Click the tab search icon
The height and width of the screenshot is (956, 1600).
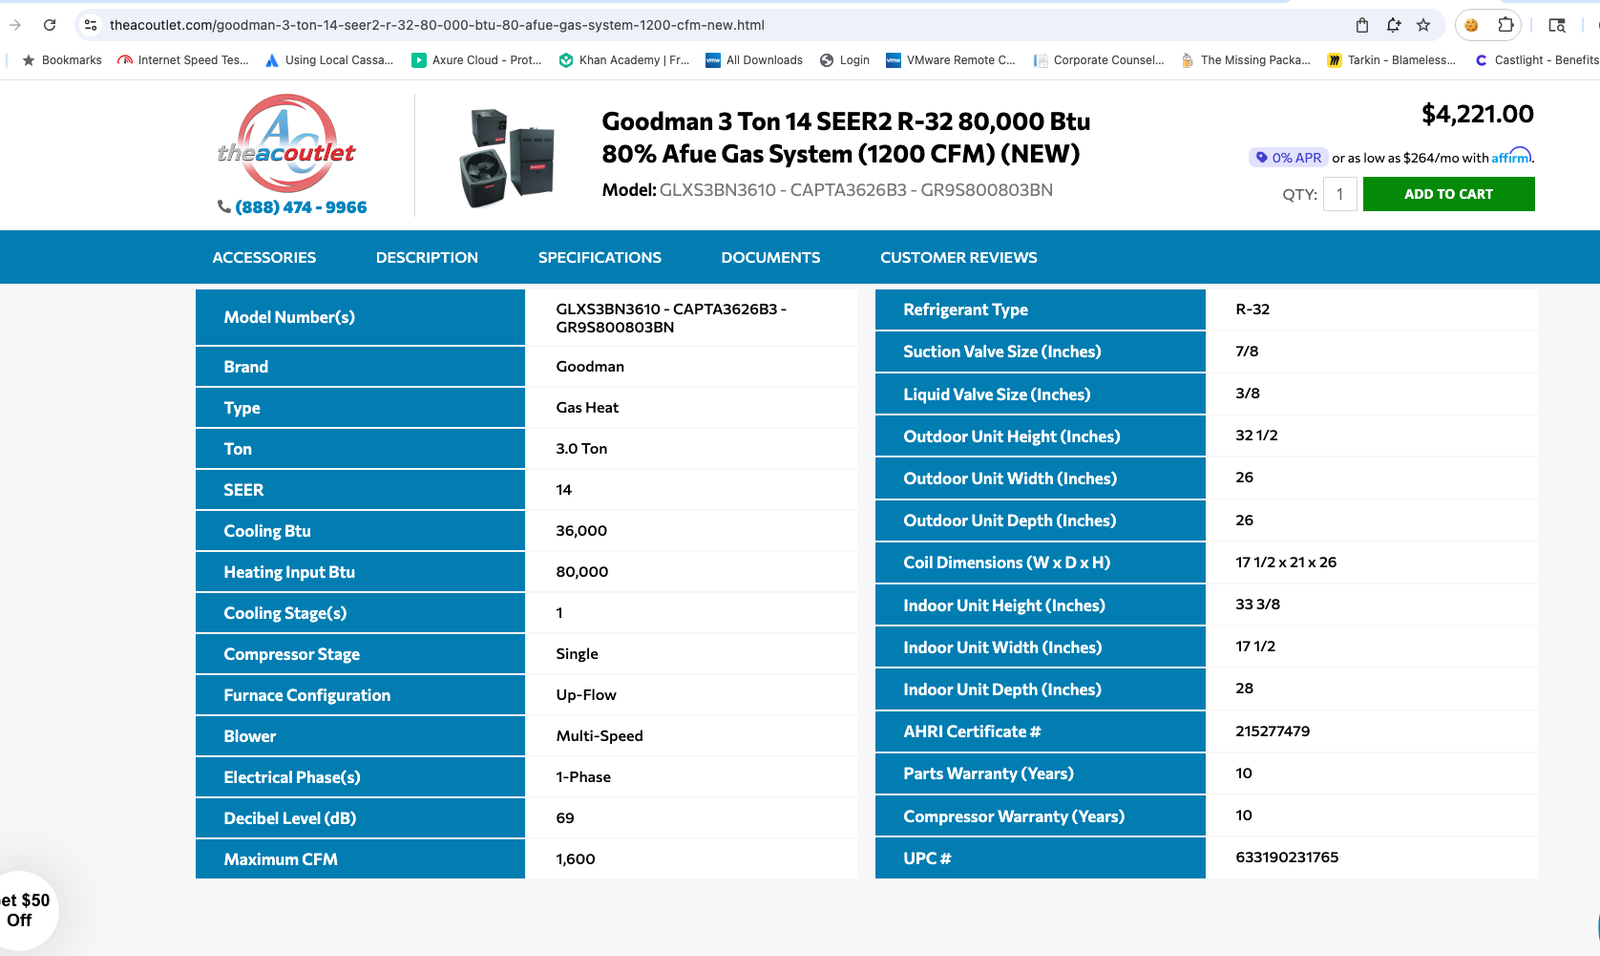pos(1557,25)
